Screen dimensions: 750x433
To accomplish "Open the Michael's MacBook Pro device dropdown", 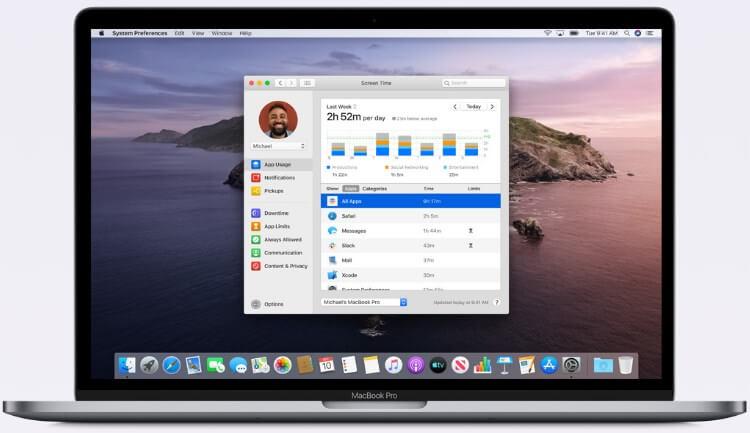I will (364, 302).
